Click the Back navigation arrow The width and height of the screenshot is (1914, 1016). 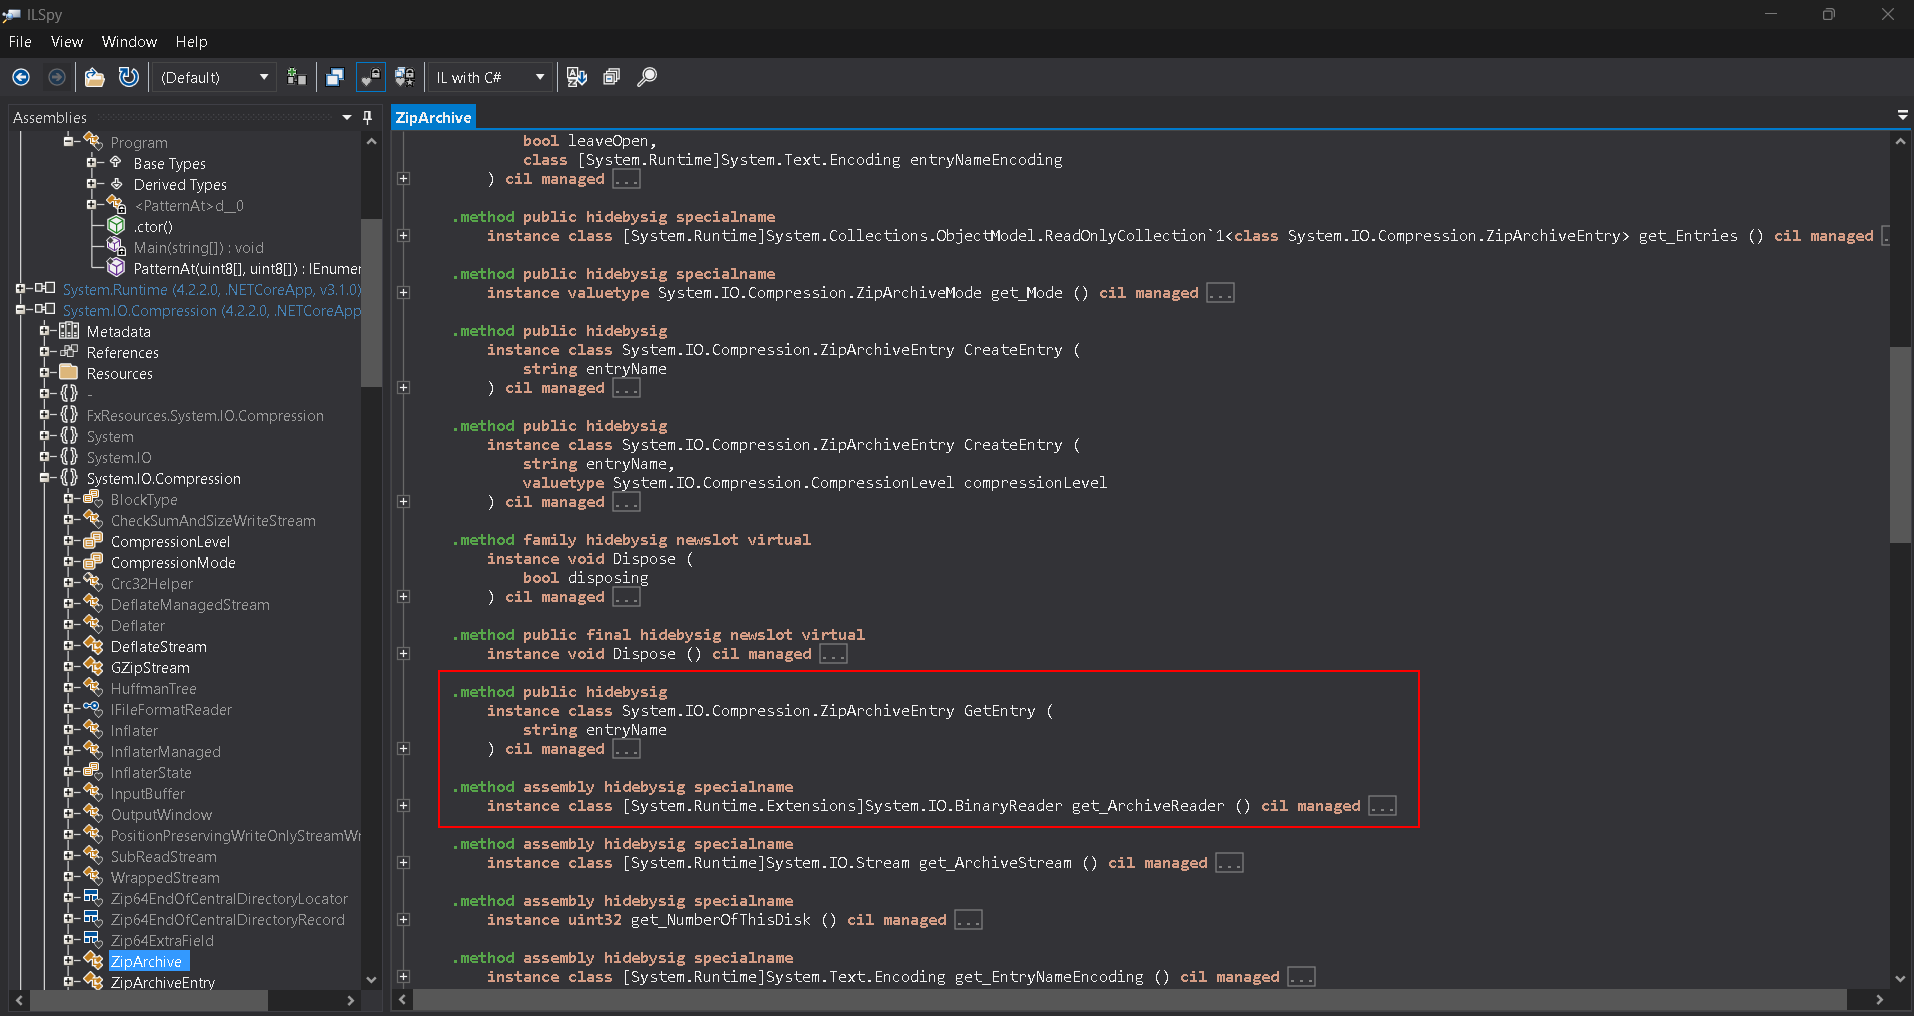[21, 77]
